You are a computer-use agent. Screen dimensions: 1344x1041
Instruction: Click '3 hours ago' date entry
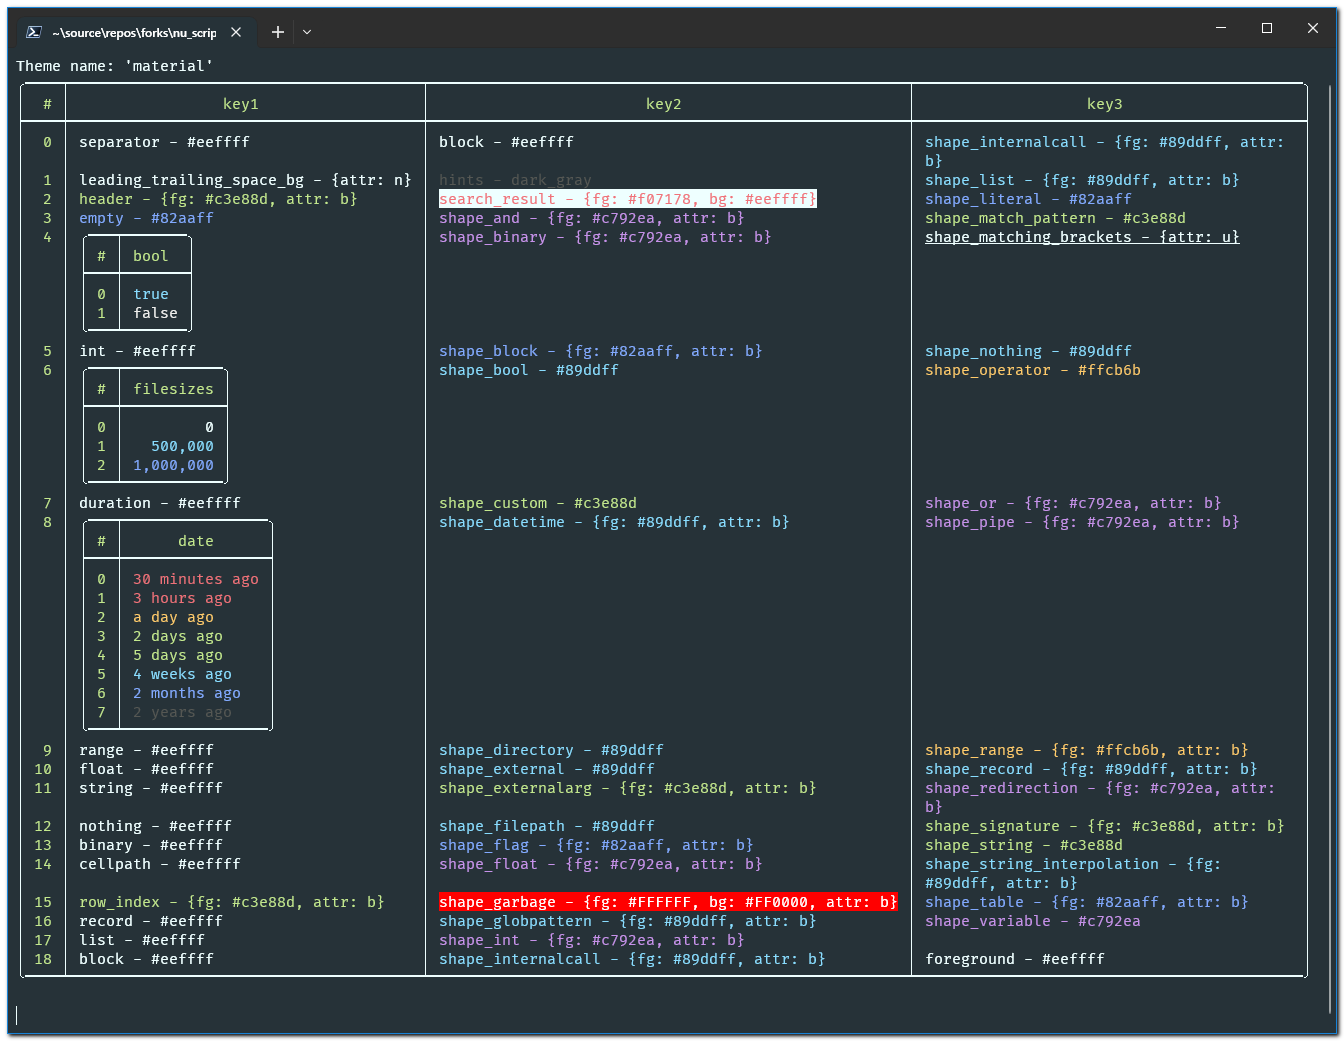(183, 598)
